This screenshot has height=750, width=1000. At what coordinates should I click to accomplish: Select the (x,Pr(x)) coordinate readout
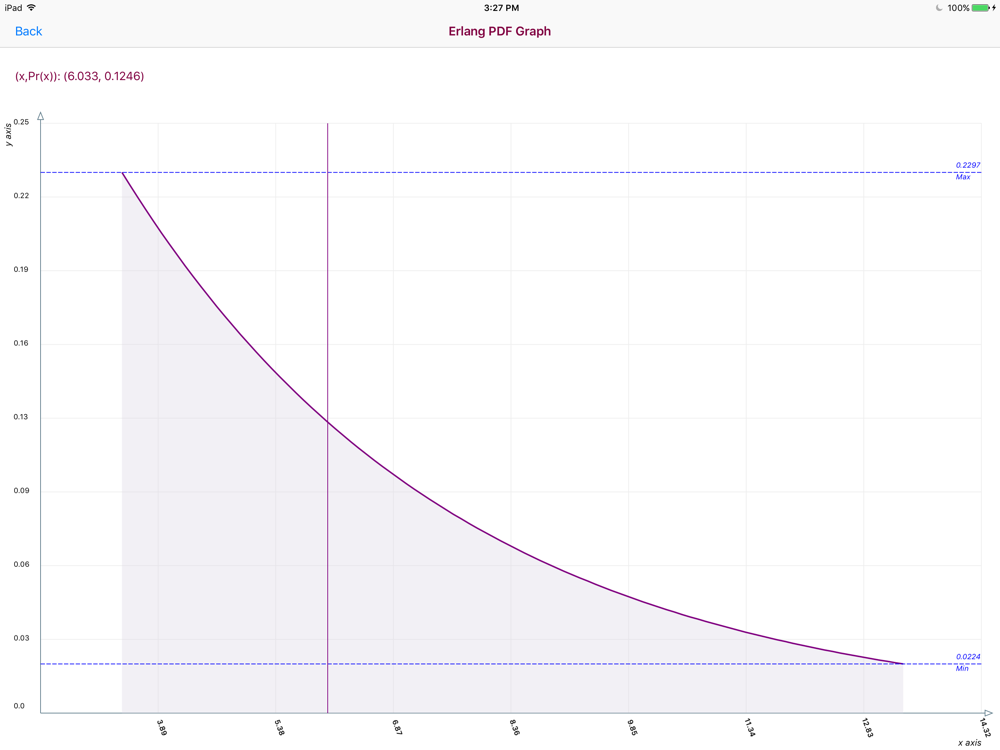(80, 77)
